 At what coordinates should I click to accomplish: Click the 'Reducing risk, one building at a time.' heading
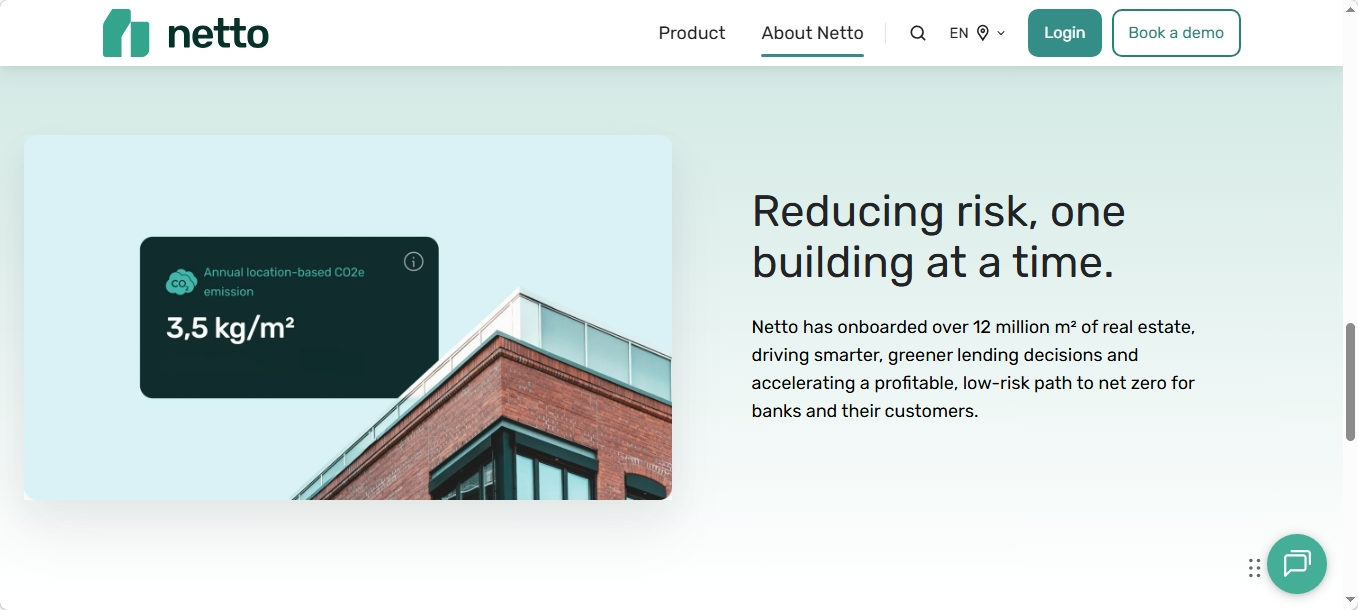click(x=939, y=237)
